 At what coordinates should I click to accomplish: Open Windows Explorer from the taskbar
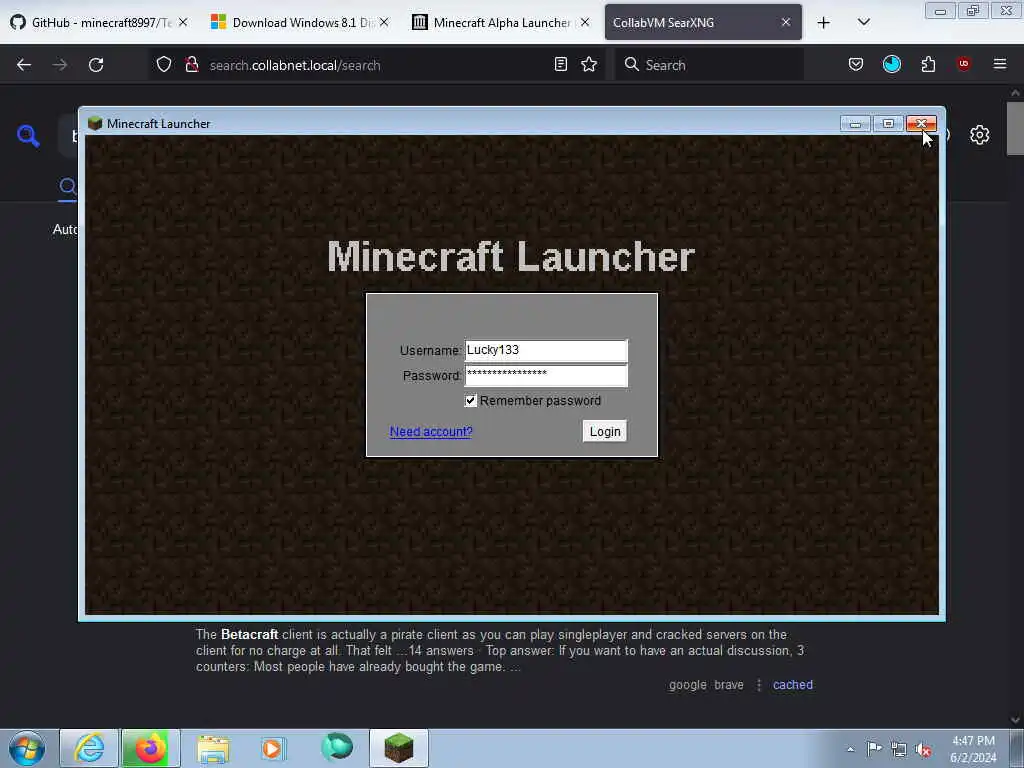coord(213,748)
